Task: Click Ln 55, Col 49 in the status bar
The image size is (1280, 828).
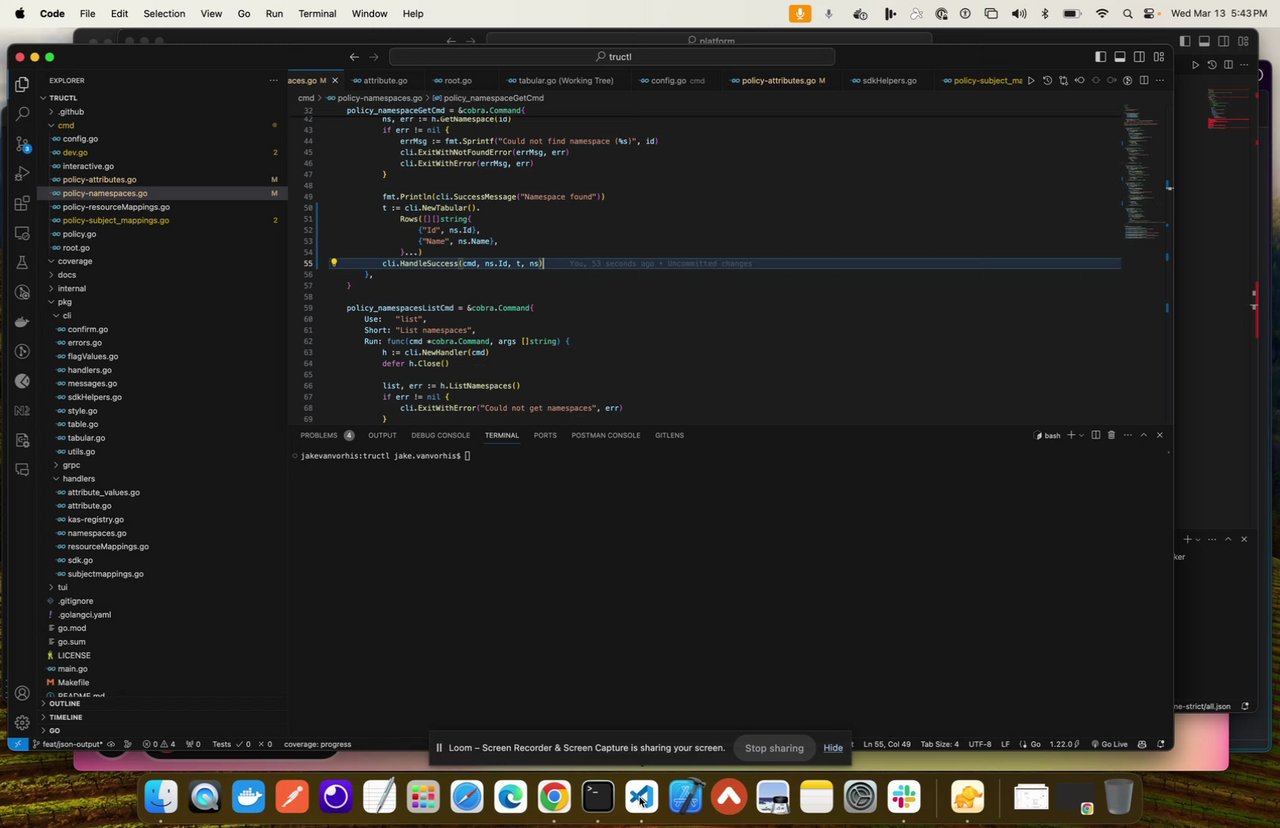Action: tap(887, 744)
